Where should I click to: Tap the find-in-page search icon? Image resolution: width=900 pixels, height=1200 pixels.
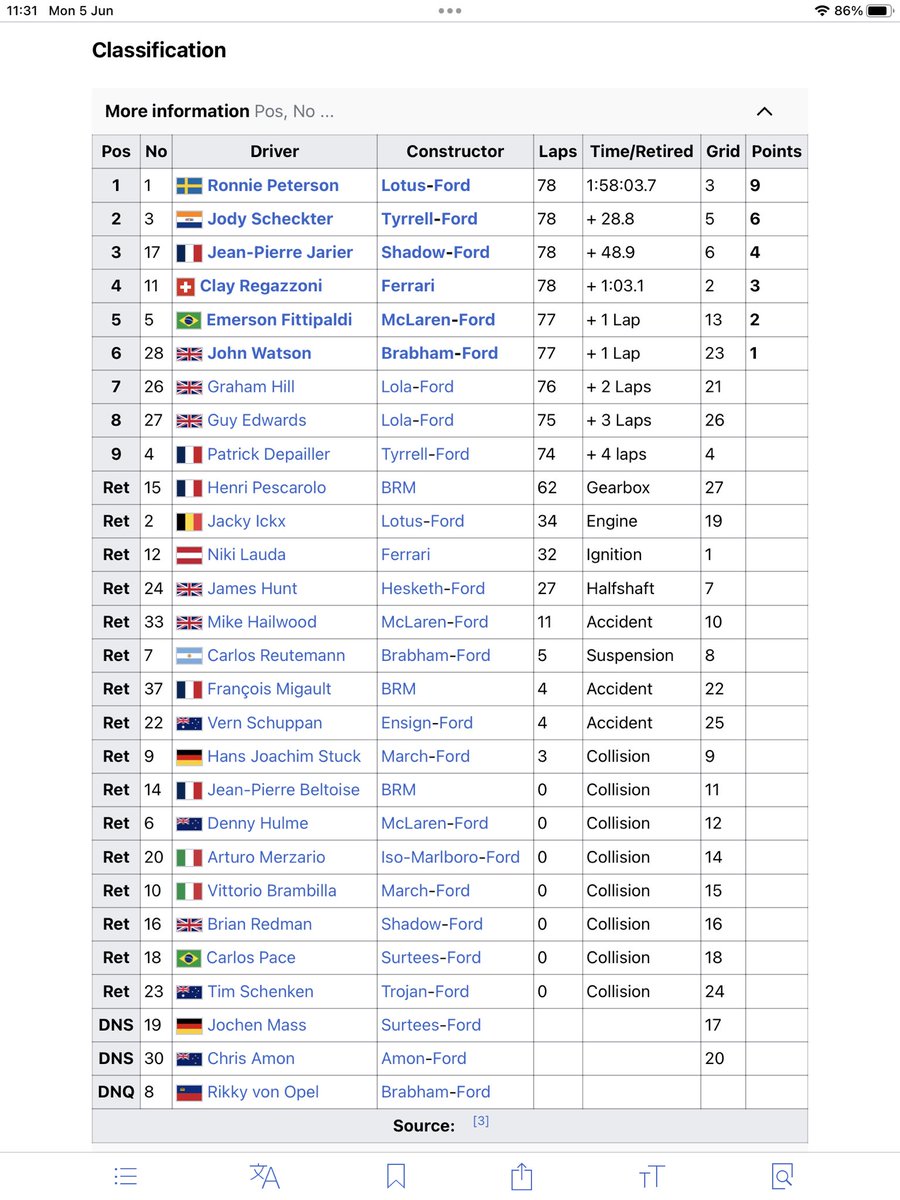pyautogui.click(x=781, y=1177)
